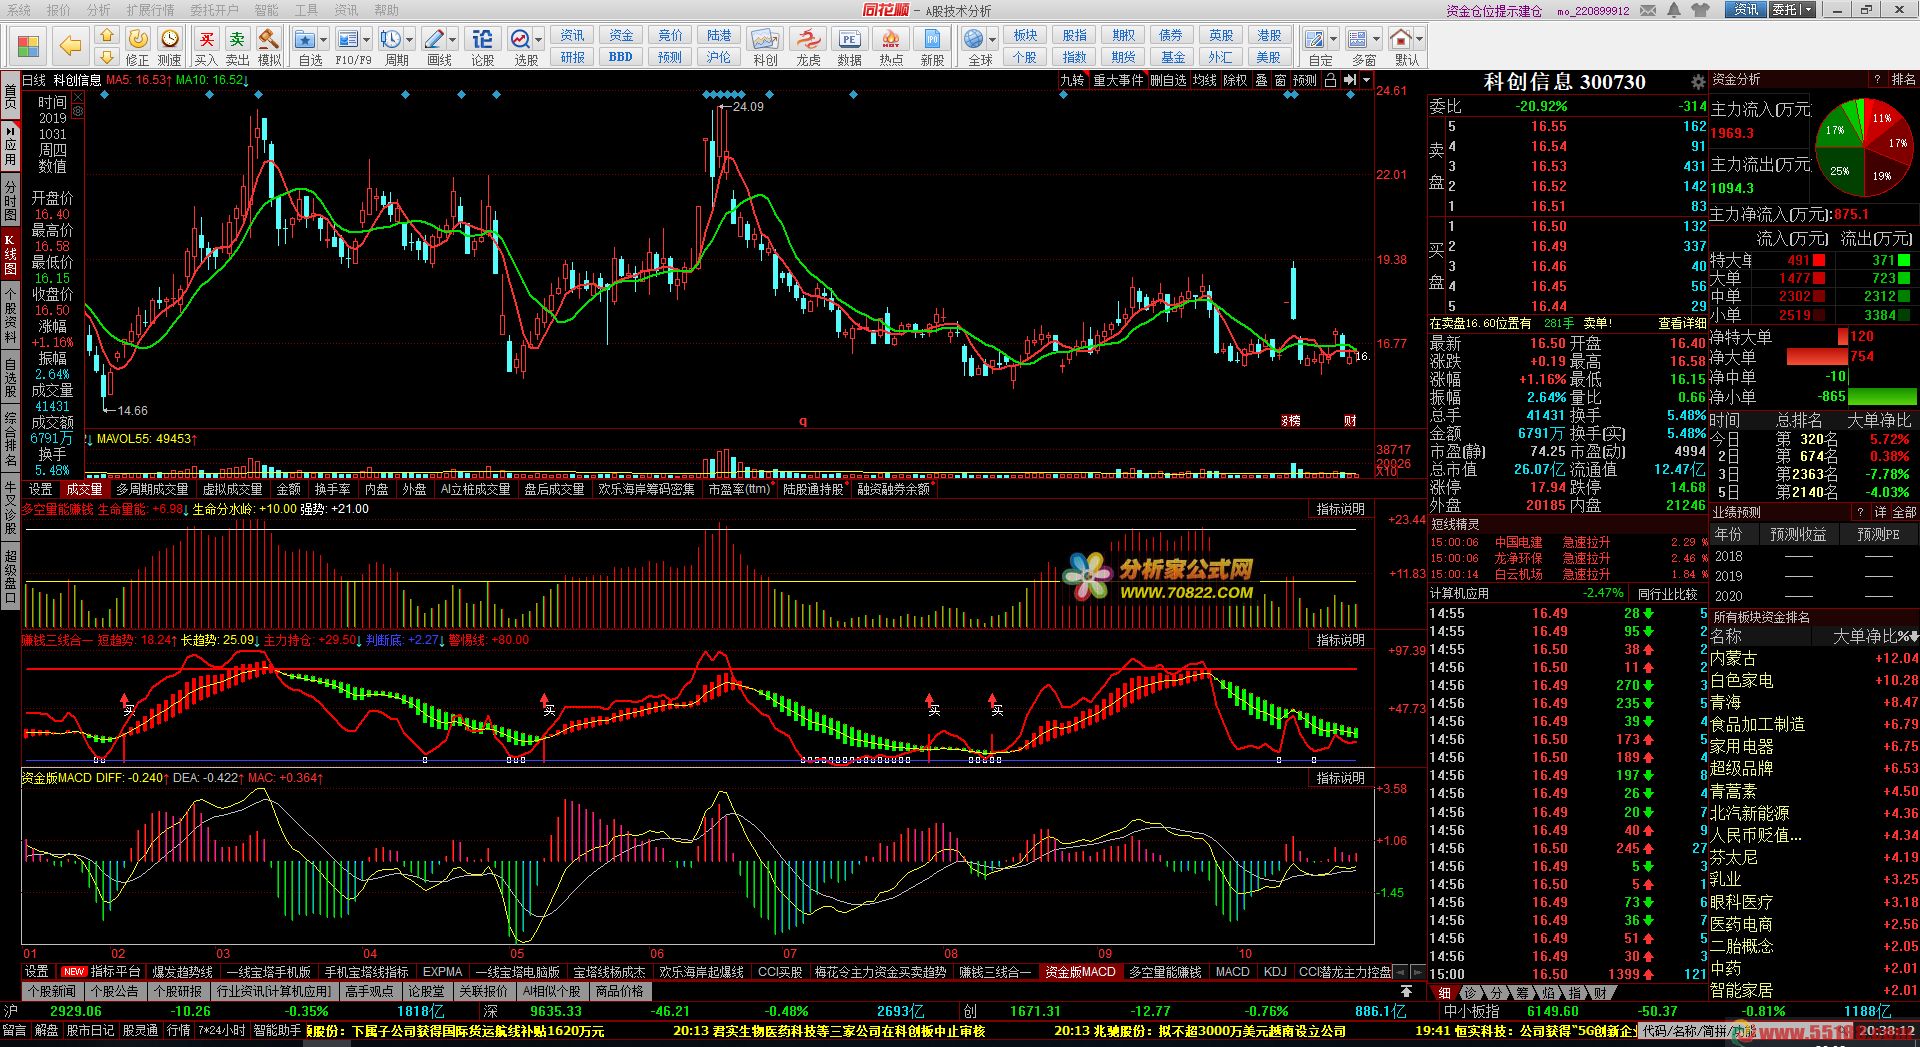Expand the 选股 dropdown arrow

(x=539, y=40)
